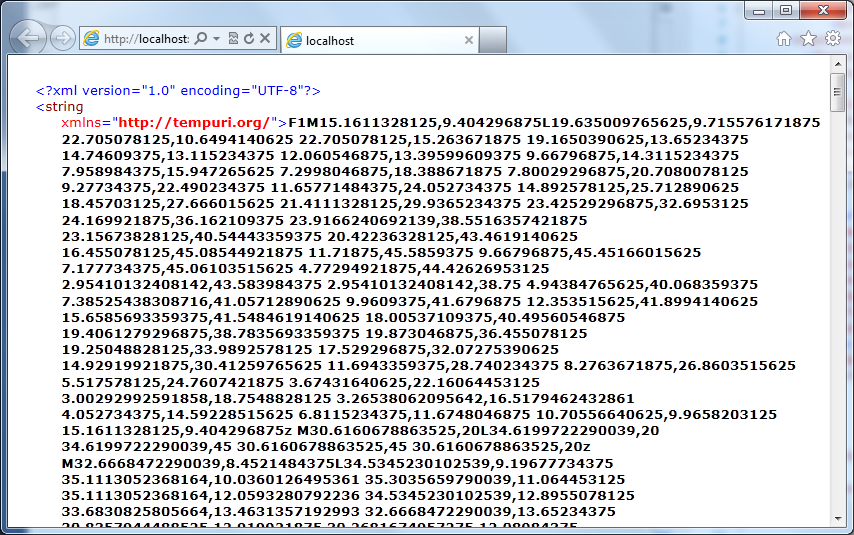The image size is (854, 535).
Task: Click the value 33.6830825805664,13.4631357192993
Action: [x=210, y=512]
